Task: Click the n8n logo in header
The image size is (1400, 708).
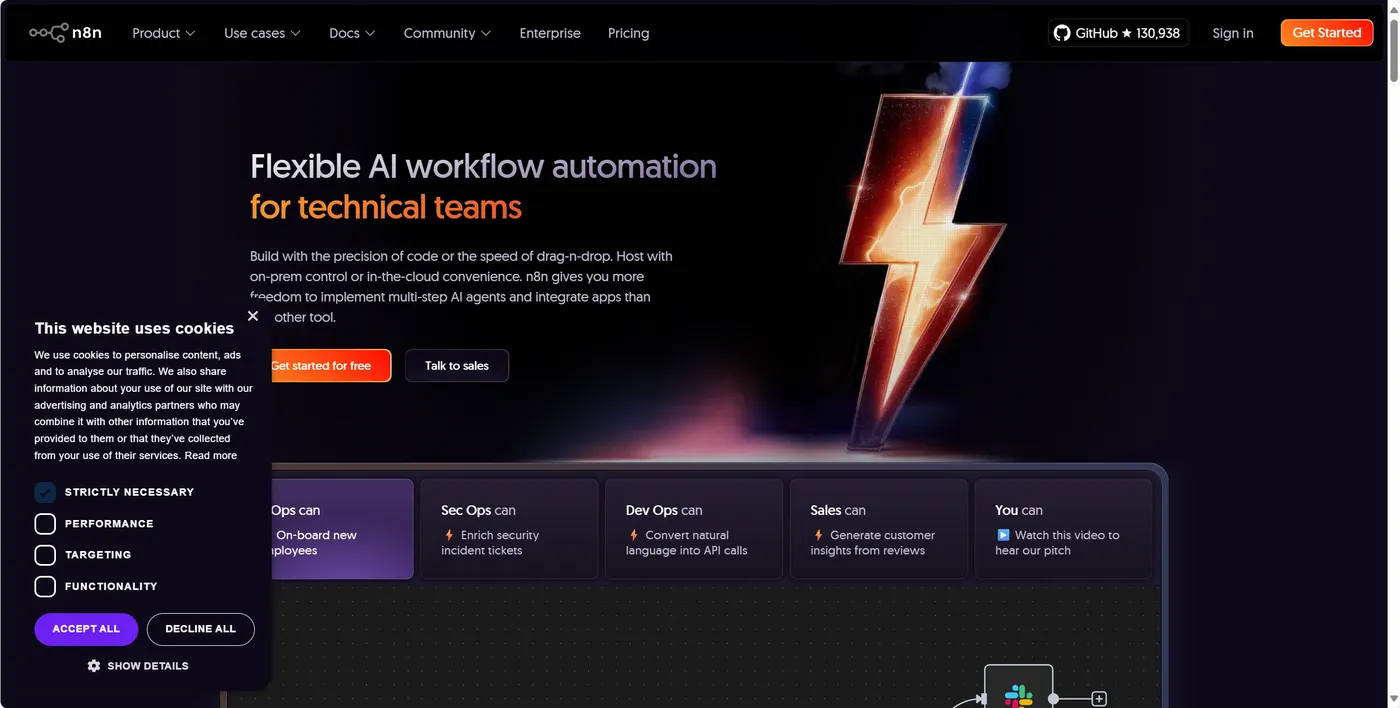Action: tap(65, 33)
